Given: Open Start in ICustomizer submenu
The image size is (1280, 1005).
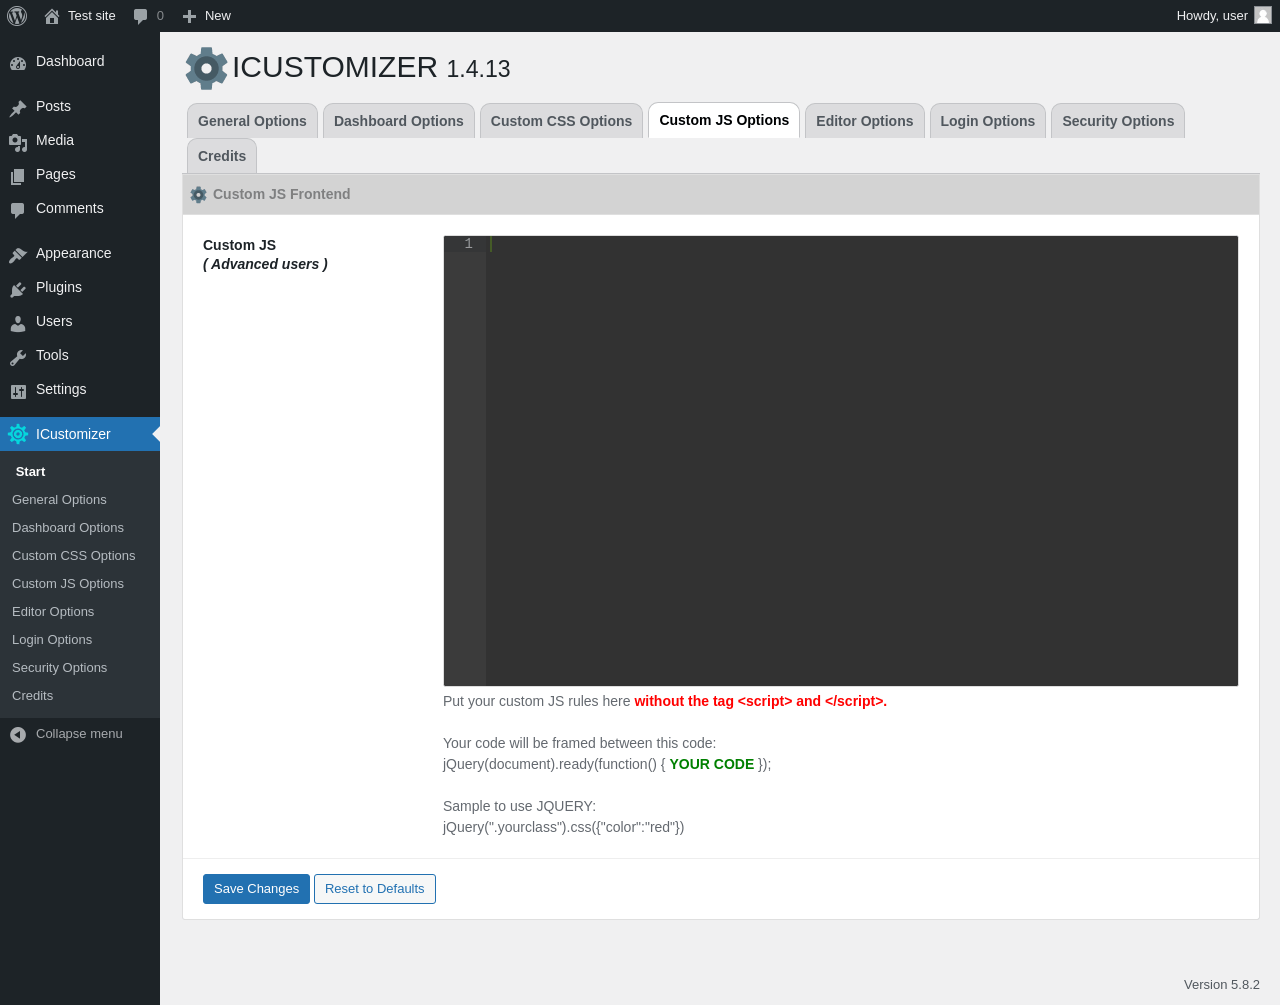Looking at the screenshot, I should coord(31,472).
